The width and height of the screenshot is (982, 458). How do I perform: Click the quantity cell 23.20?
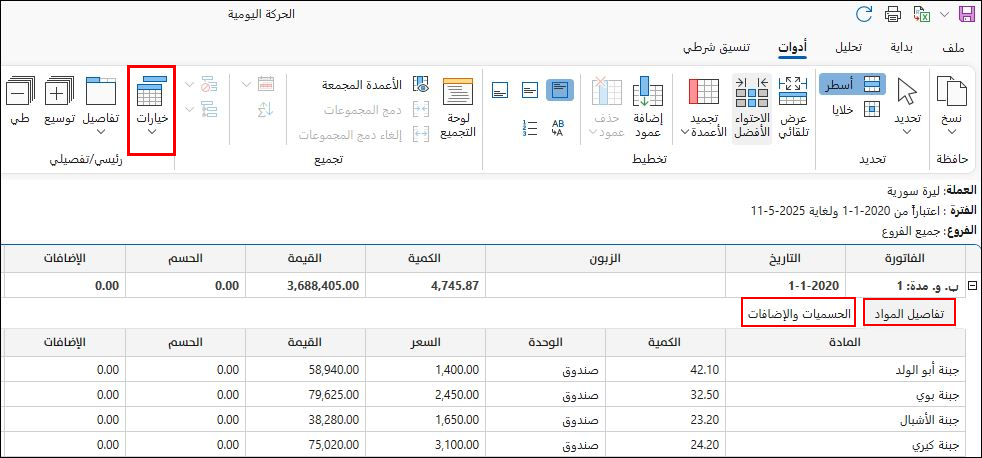point(665,420)
